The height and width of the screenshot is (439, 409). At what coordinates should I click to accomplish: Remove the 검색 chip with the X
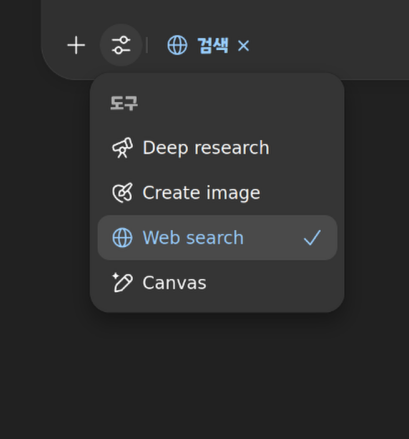(x=244, y=46)
